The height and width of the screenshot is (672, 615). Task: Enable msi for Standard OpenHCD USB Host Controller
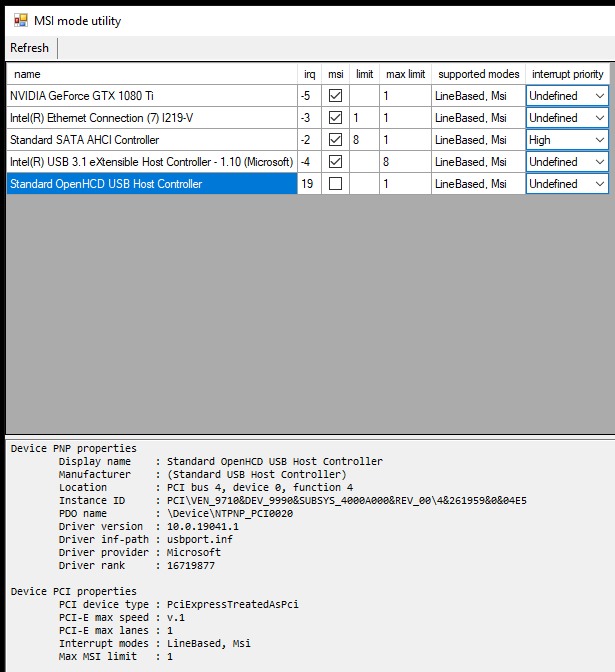pyautogui.click(x=335, y=184)
